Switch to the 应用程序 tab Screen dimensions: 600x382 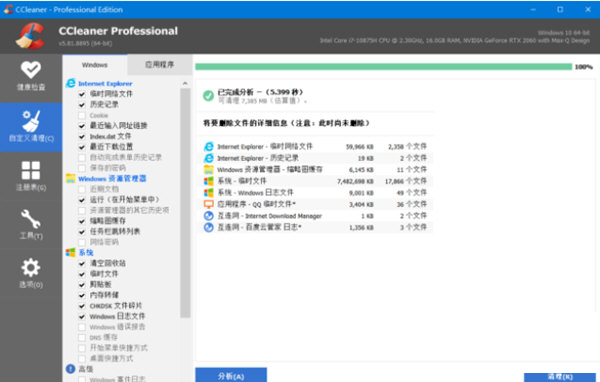point(160,65)
